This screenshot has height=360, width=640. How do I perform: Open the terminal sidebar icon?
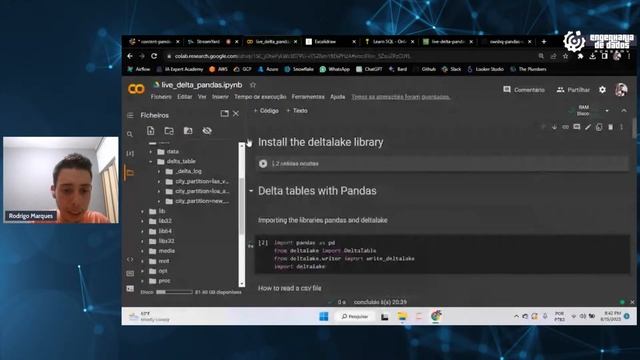pyautogui.click(x=130, y=289)
